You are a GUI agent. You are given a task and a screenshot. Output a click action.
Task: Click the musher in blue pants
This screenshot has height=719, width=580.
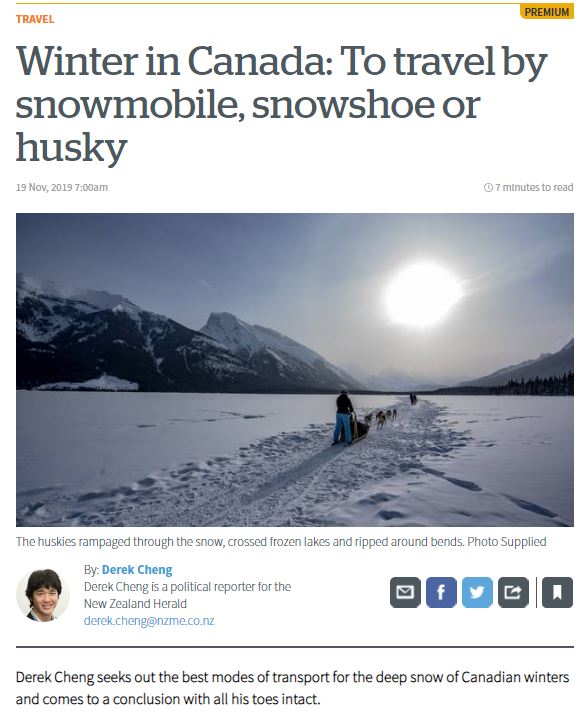coord(343,418)
